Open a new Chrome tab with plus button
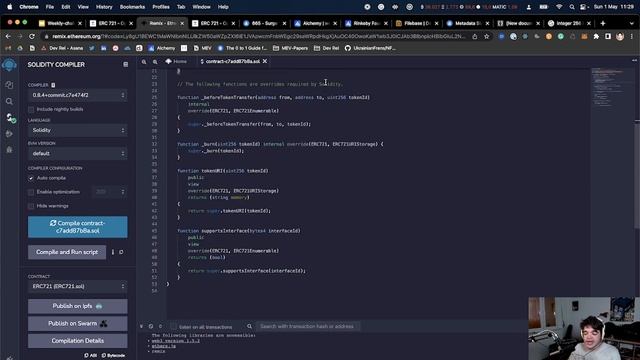The width and height of the screenshot is (640, 360). tap(603, 23)
